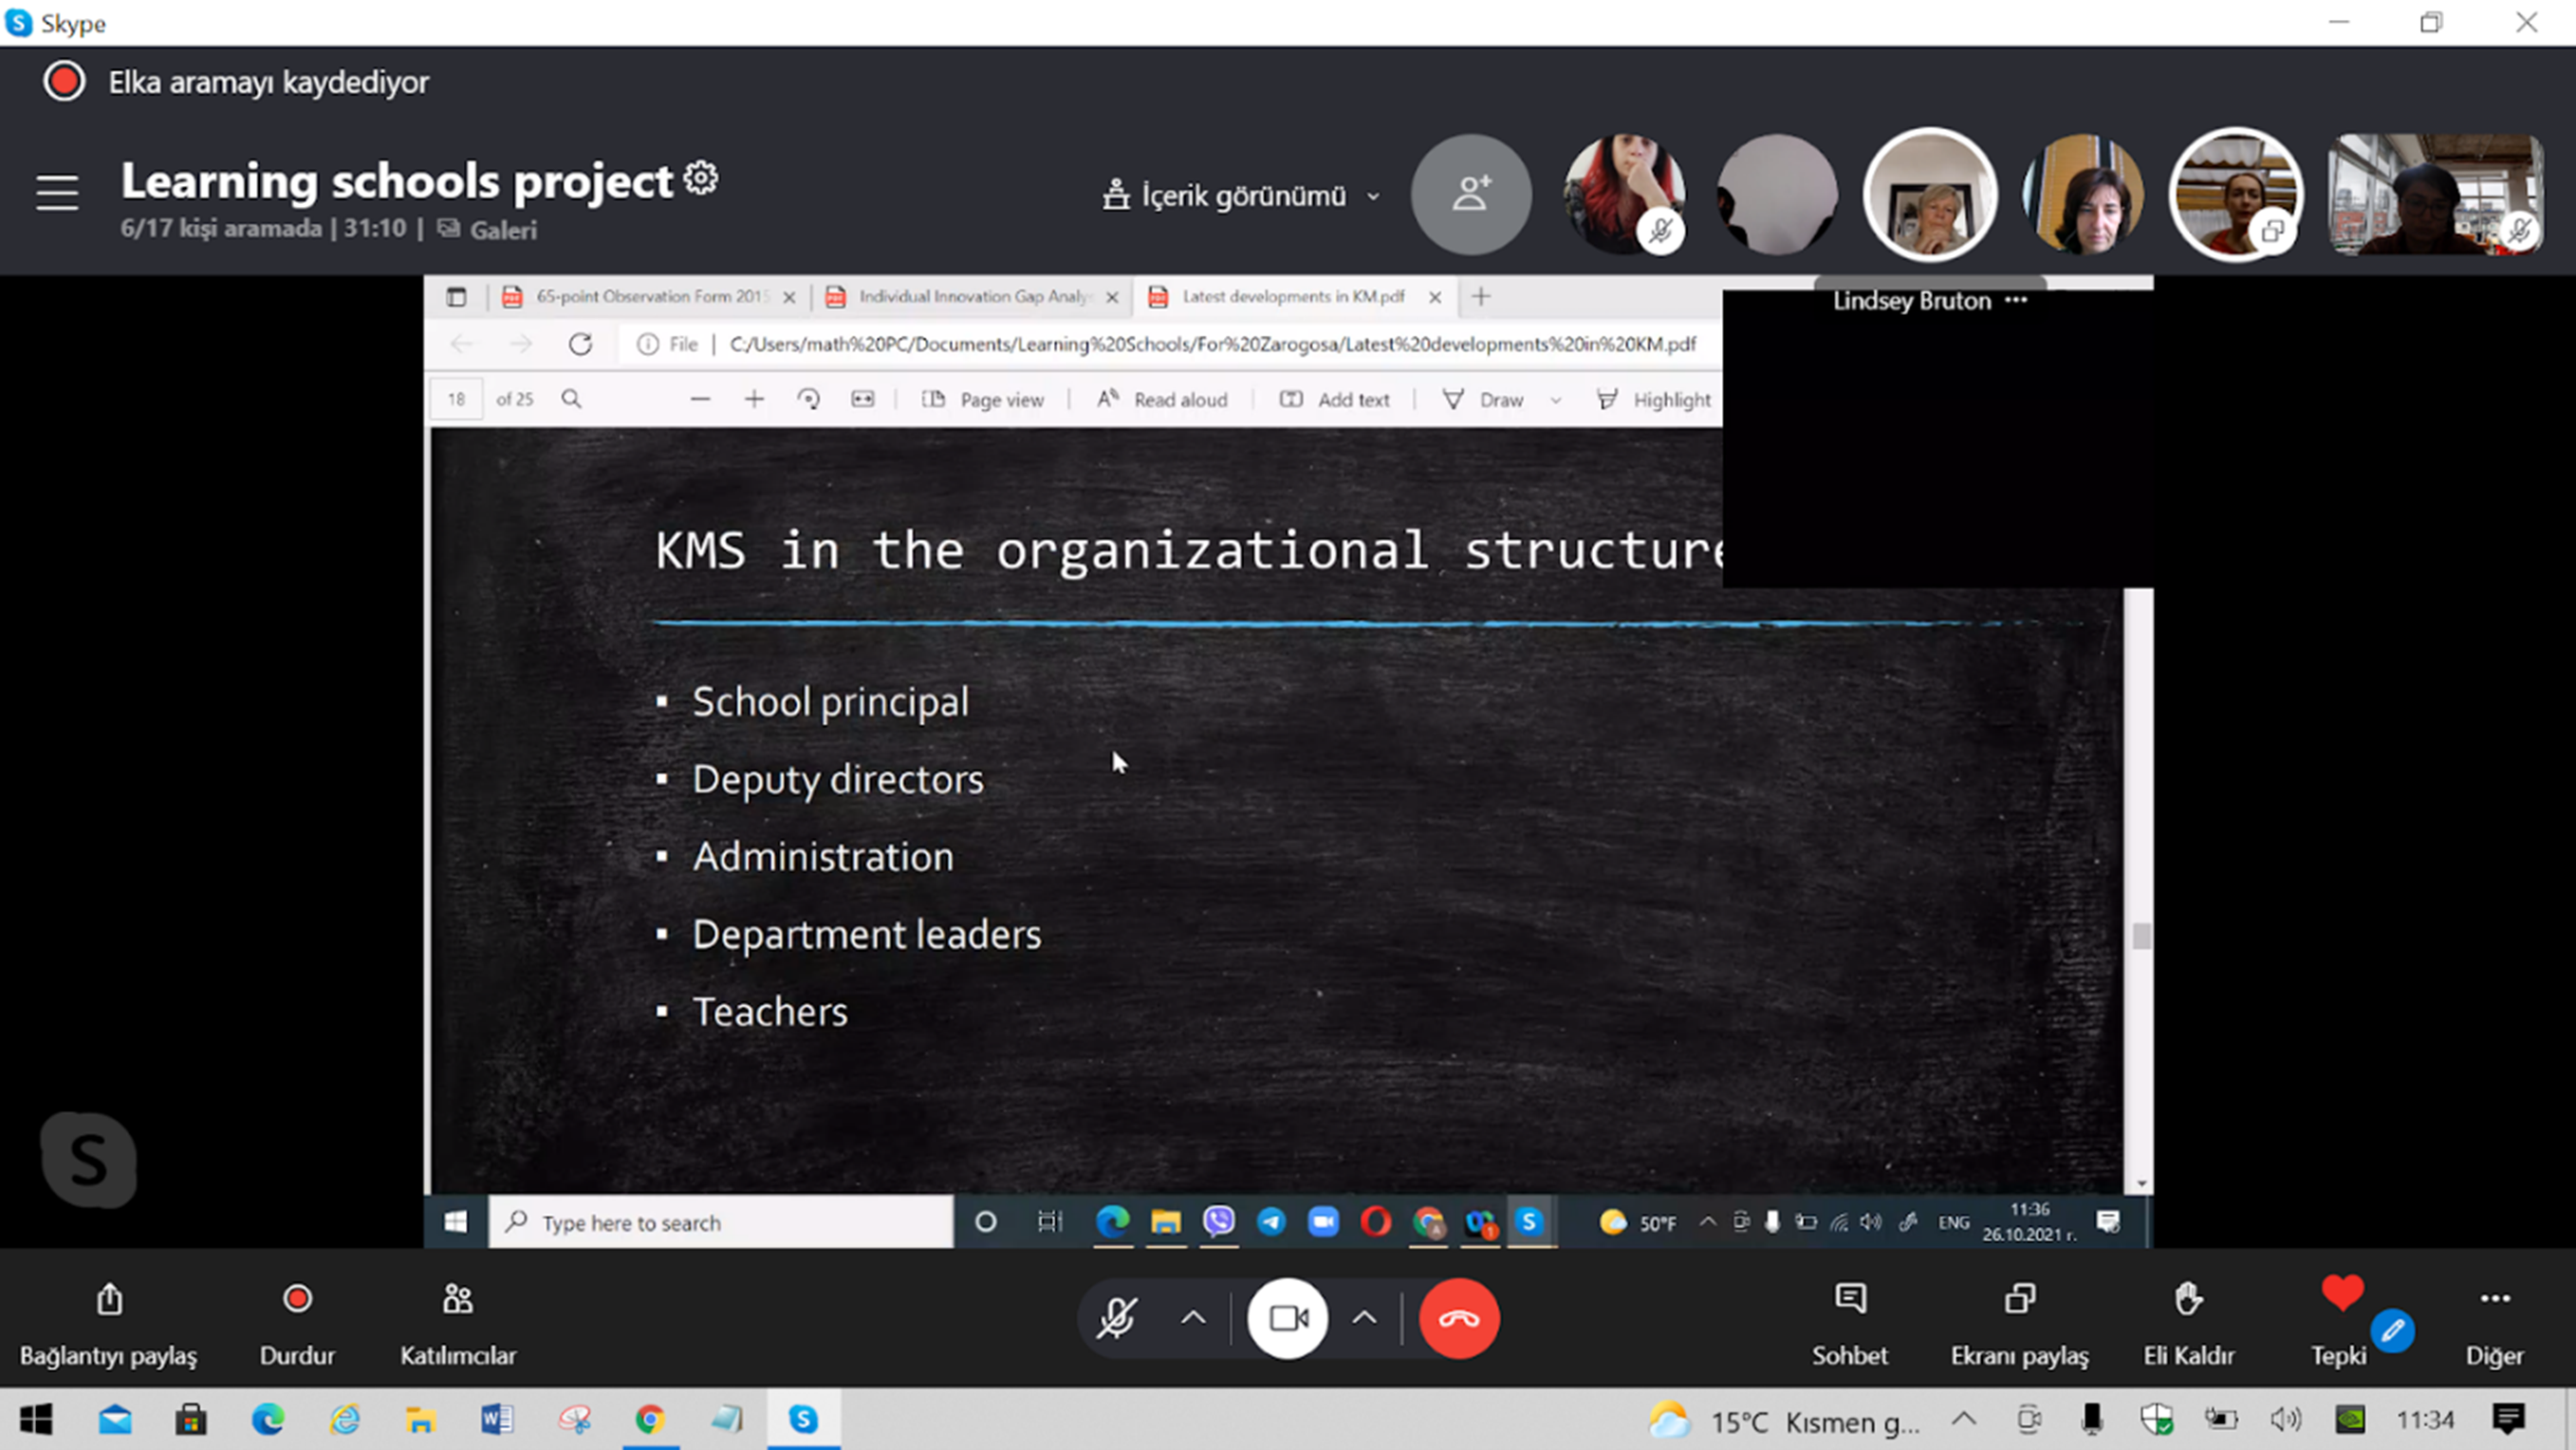This screenshot has height=1450, width=2576.
Task: Stop recording with Durdur
Action: point(297,1299)
